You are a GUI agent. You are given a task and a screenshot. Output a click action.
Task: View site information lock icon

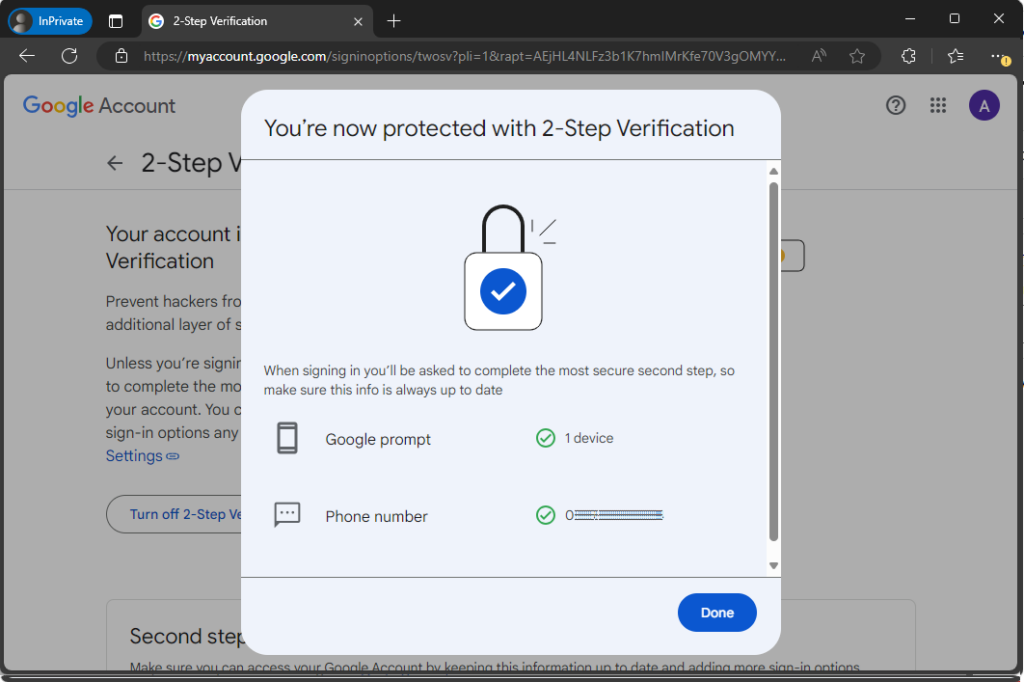(x=122, y=56)
